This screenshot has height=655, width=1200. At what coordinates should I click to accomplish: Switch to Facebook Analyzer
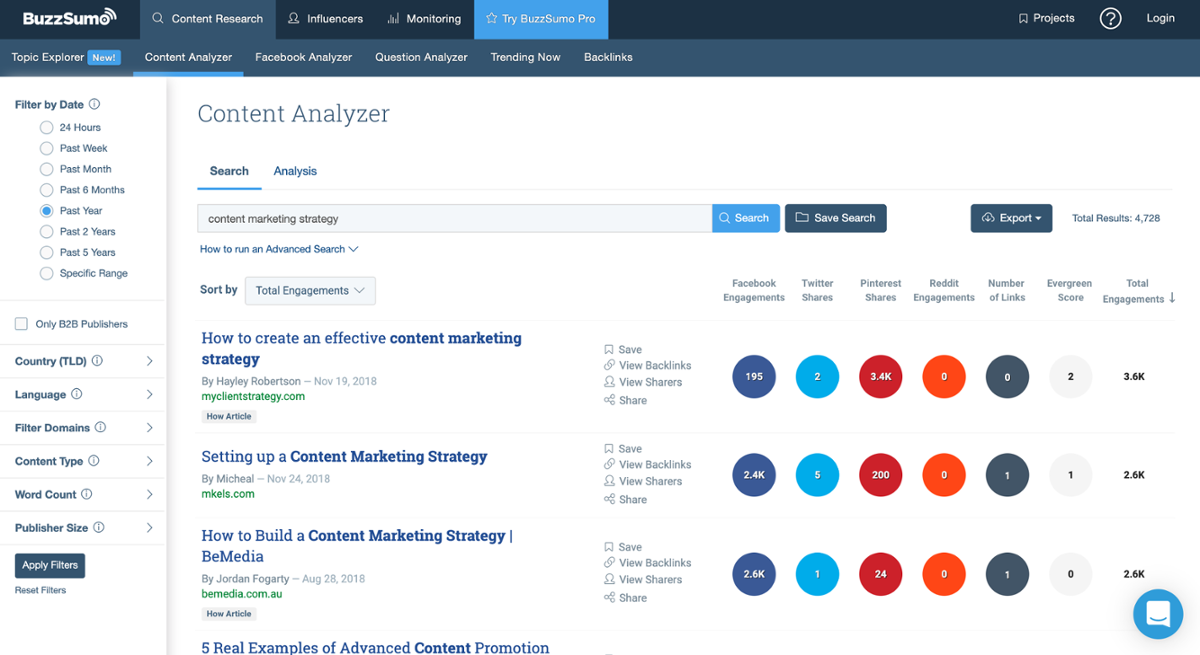pyautogui.click(x=304, y=57)
